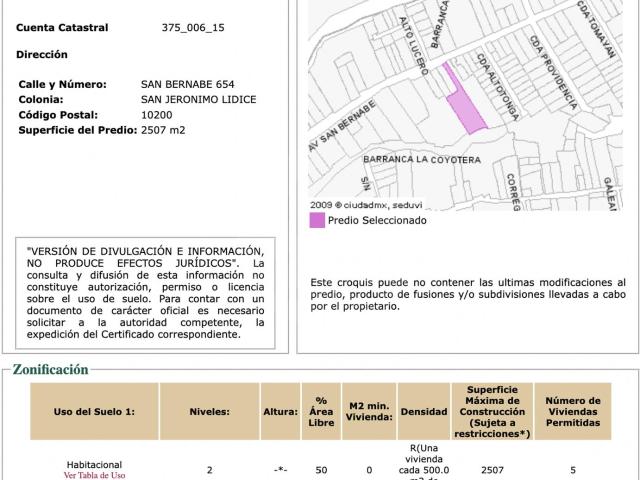
Task: Click the 'Calle y Número:' label
Action: click(62, 84)
